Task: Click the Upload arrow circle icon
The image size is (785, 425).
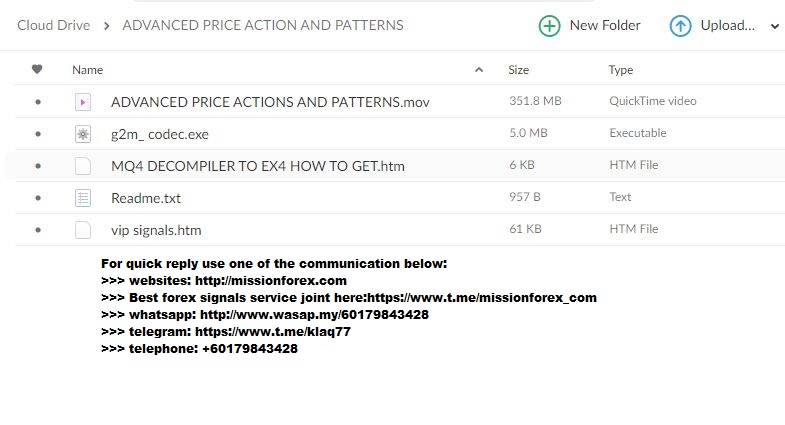Action: click(680, 26)
